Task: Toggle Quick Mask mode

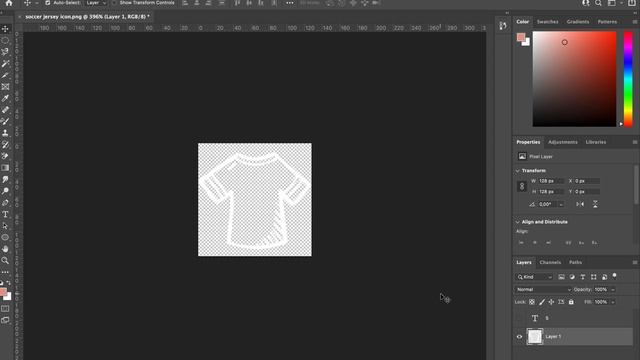Action: coord(5,309)
